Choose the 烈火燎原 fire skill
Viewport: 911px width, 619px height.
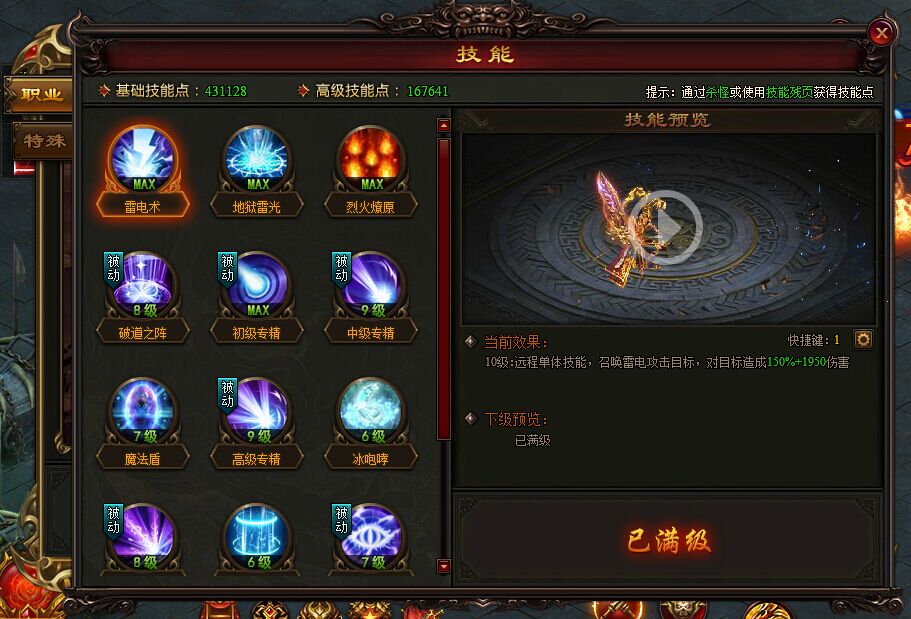coord(371,159)
